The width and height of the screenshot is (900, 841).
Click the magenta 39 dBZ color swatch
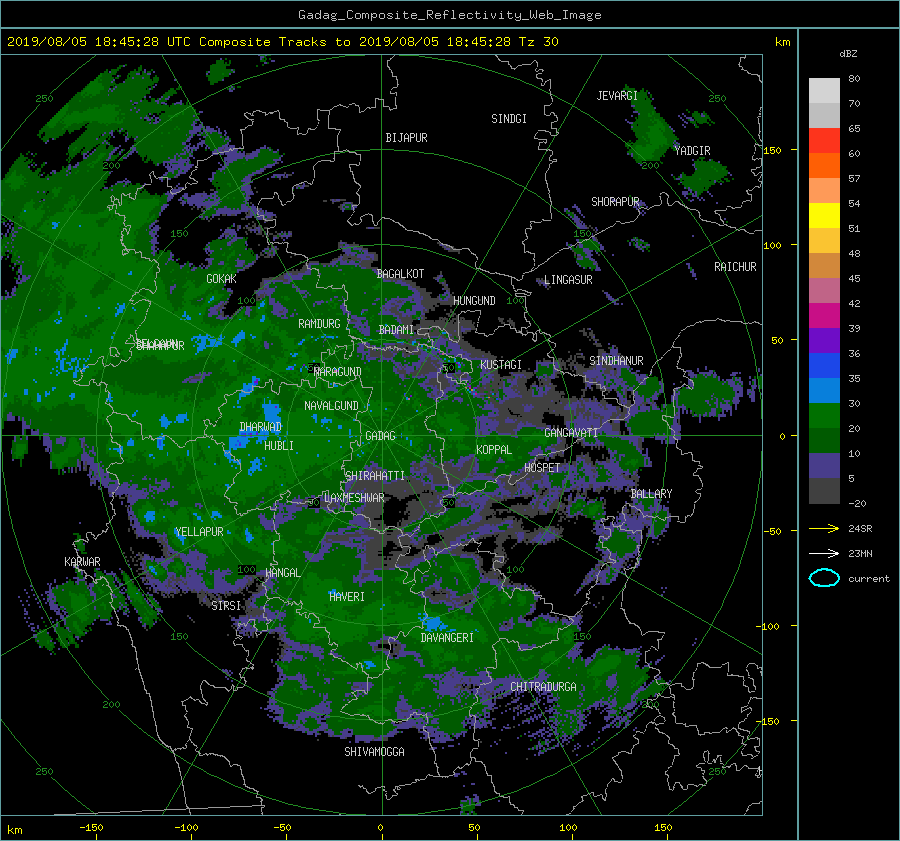pyautogui.click(x=824, y=315)
